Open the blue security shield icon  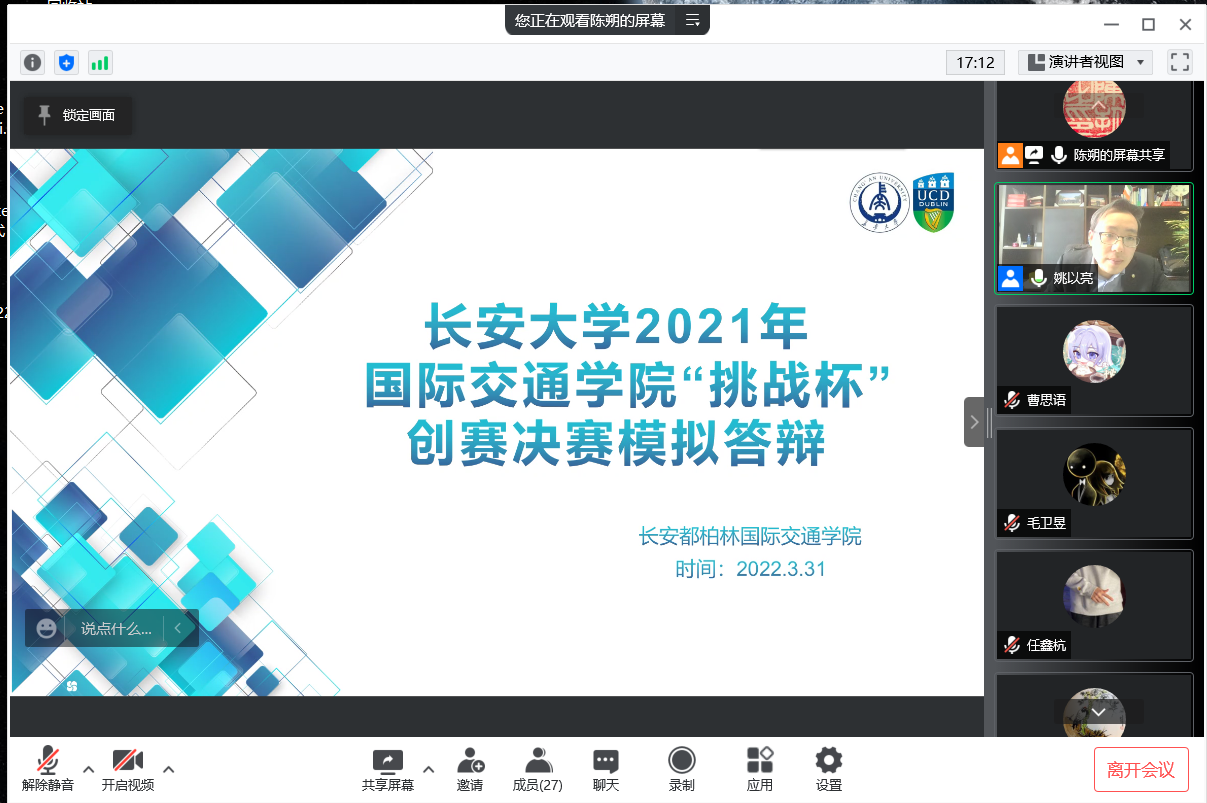(66, 62)
